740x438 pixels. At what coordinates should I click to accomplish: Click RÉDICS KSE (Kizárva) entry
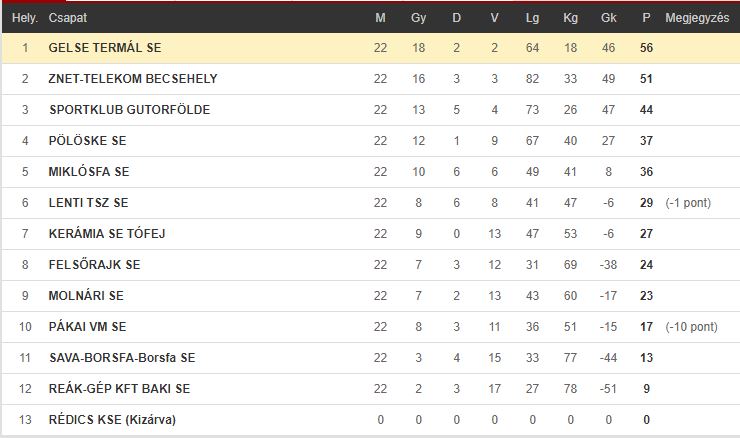[112, 420]
